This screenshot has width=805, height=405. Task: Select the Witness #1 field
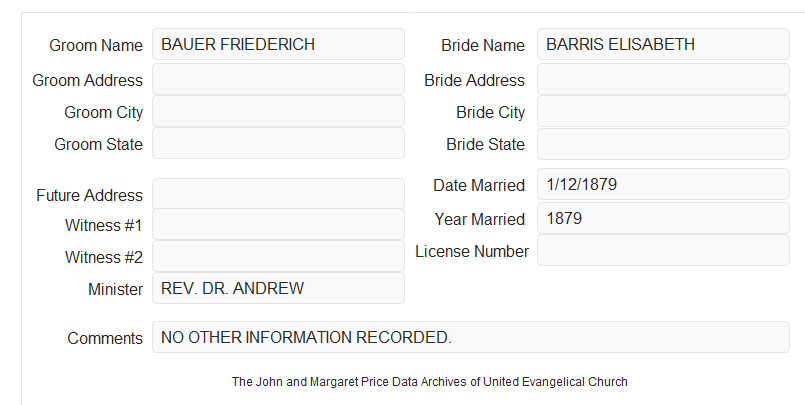point(278,224)
